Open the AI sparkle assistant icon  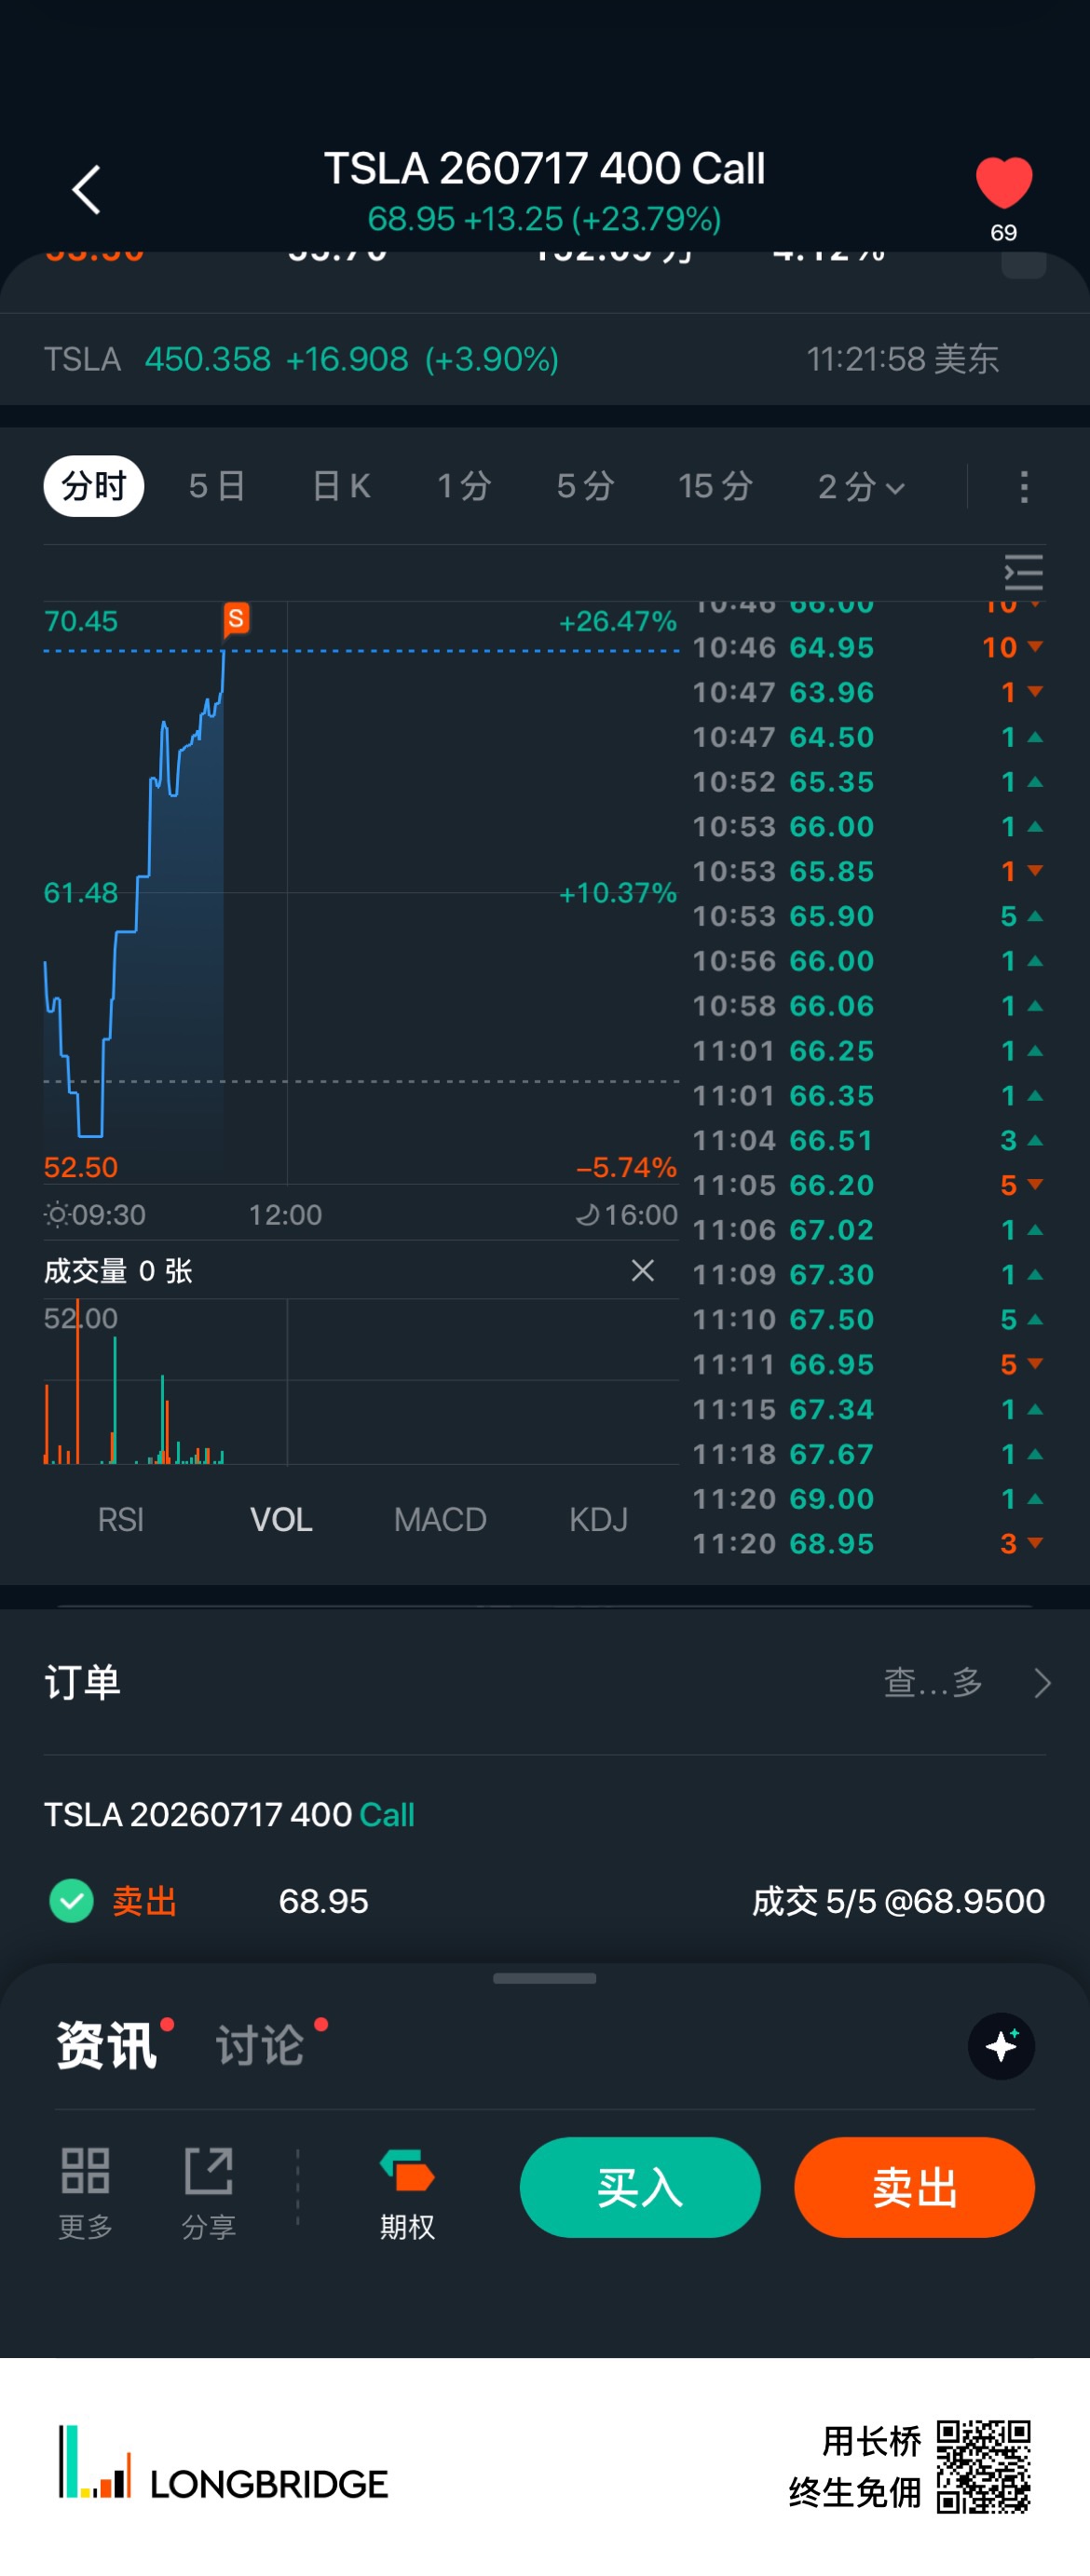coord(1001,2046)
